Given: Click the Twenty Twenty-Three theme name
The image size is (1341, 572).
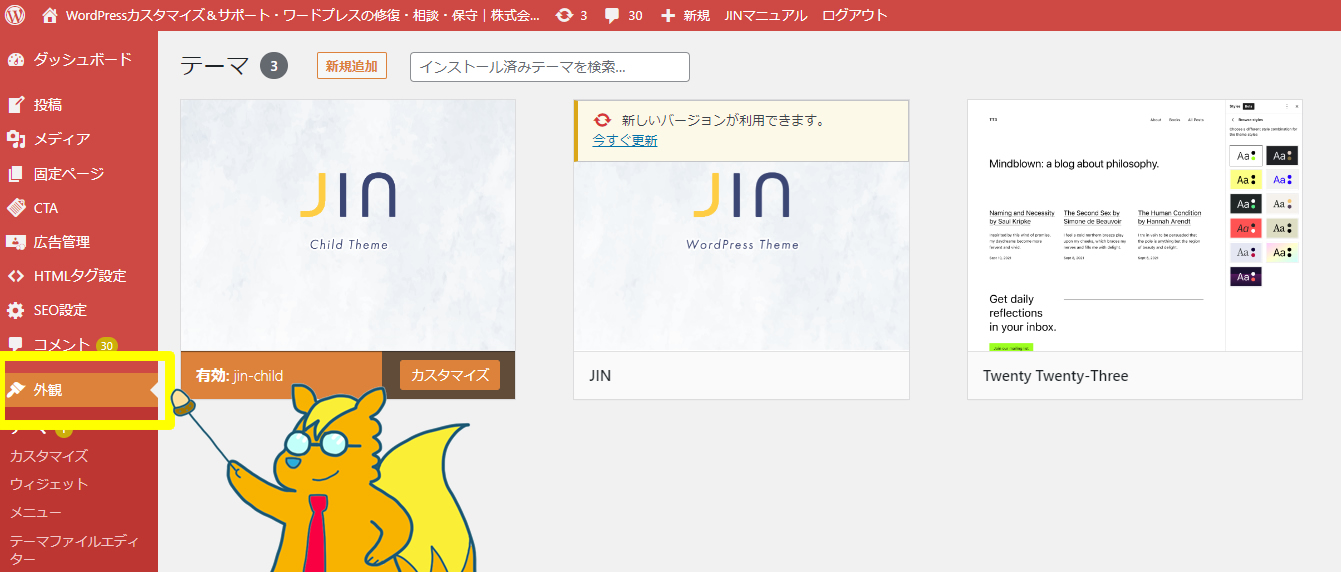Looking at the screenshot, I should (x=1055, y=376).
